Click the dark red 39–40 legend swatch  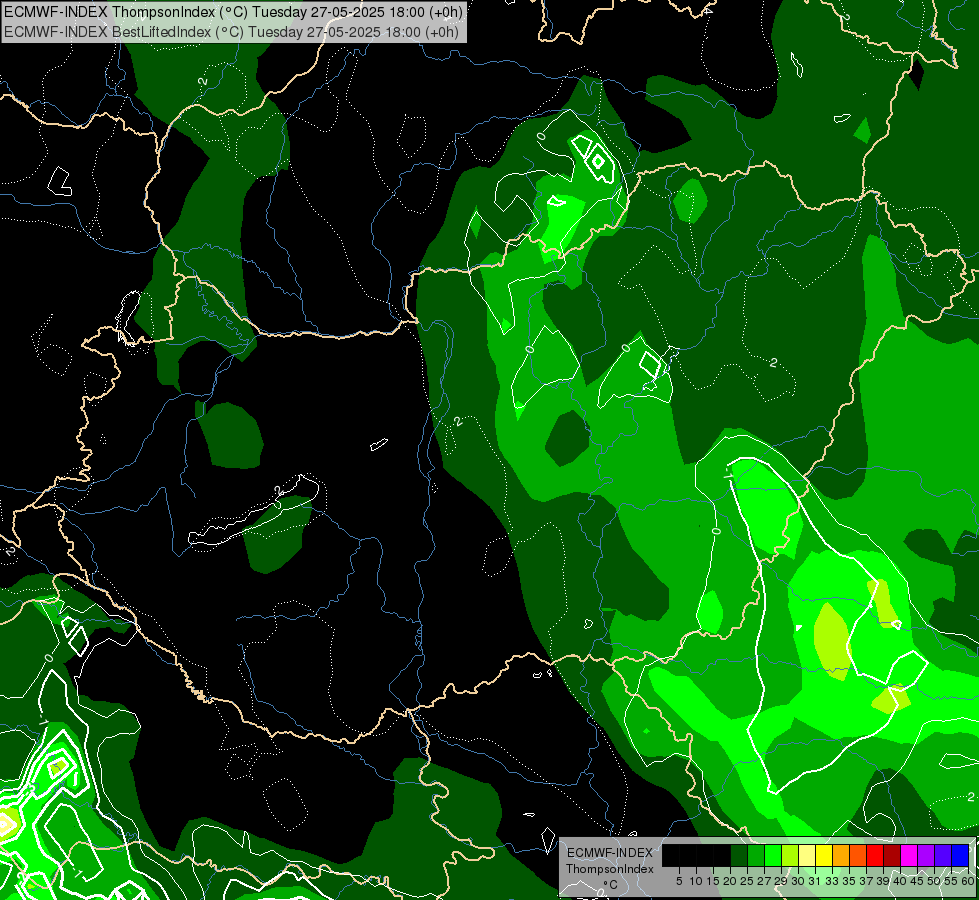(892, 855)
